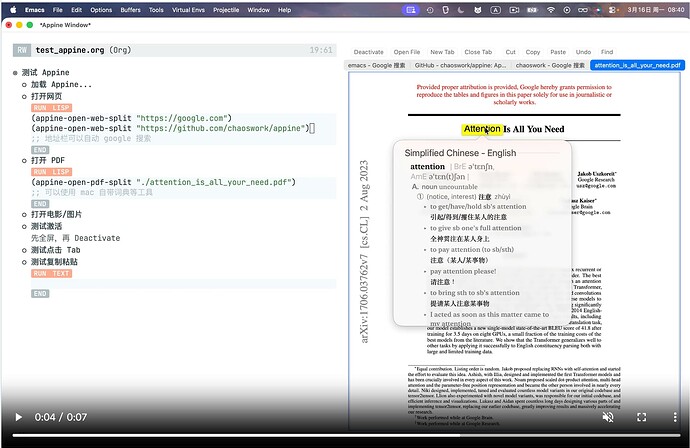Open the Tools menu
The height and width of the screenshot is (448, 690).
tap(156, 10)
